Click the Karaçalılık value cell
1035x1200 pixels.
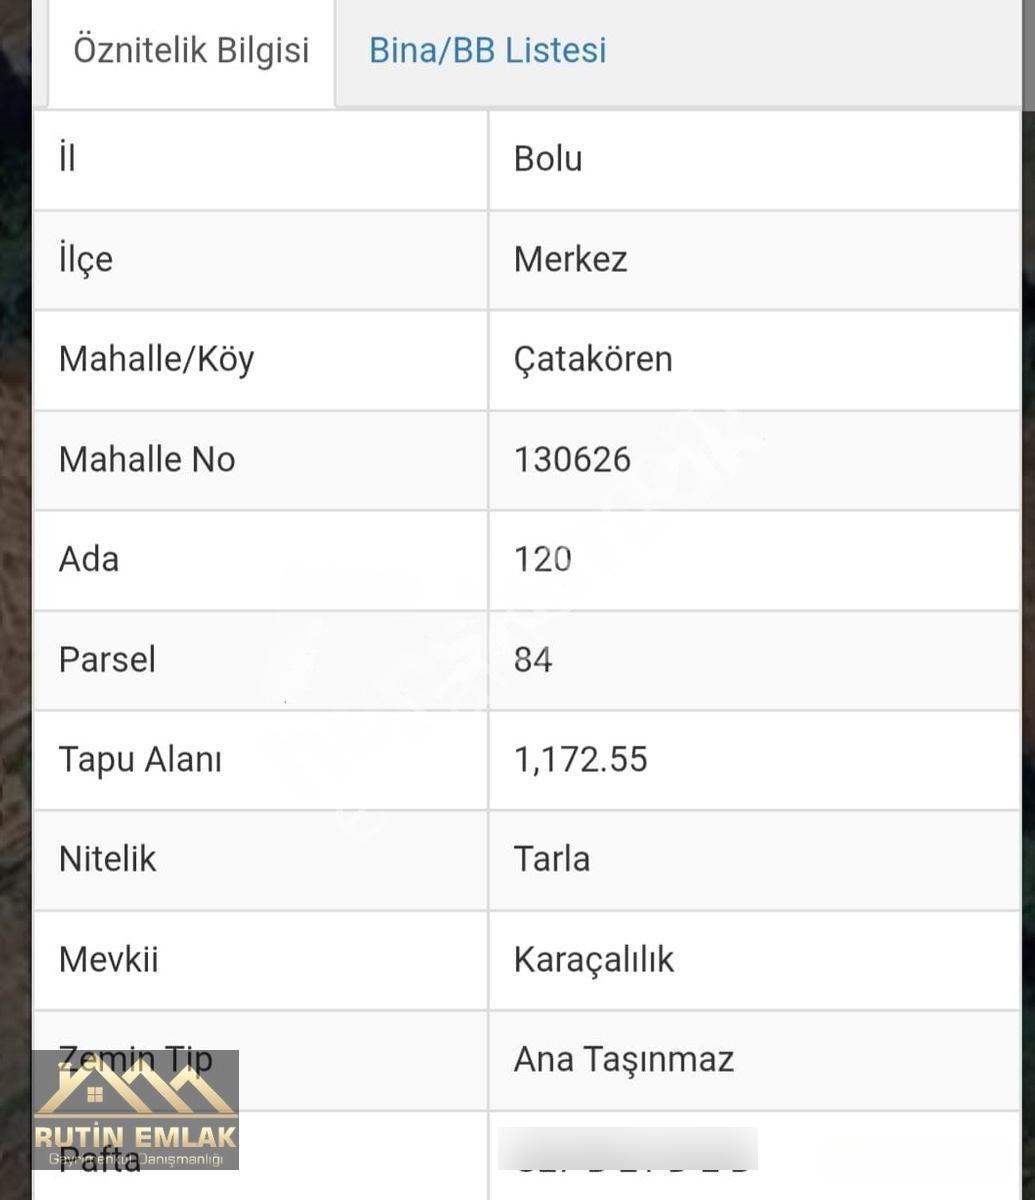point(754,960)
